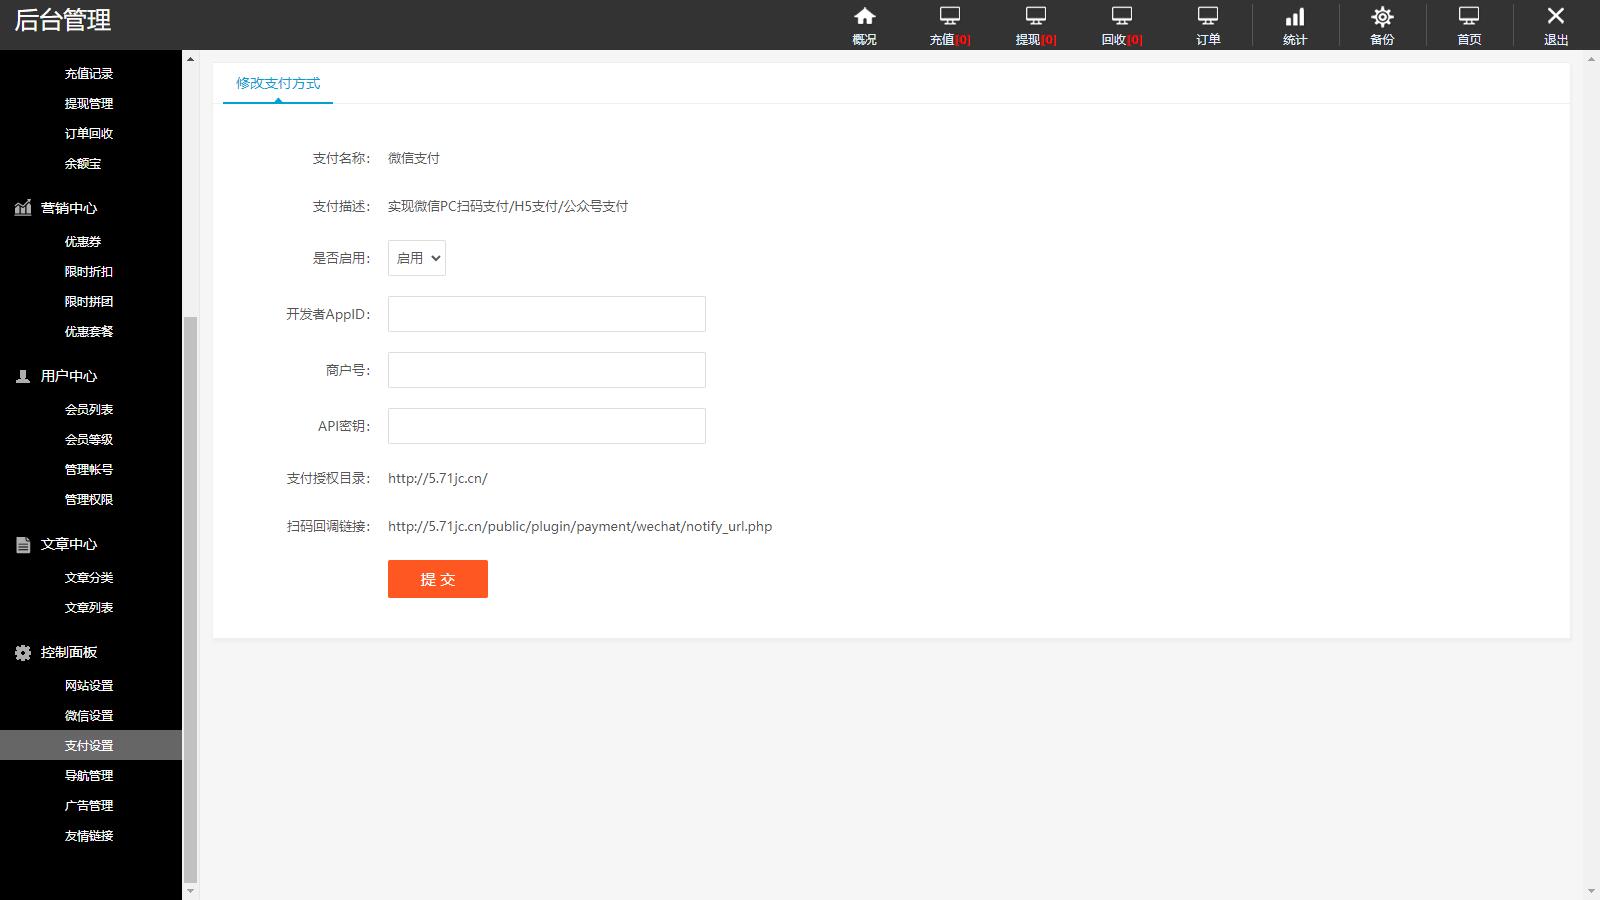Open 充值 recharge monitor icon
Image resolution: width=1600 pixels, height=900 pixels.
pos(949,17)
